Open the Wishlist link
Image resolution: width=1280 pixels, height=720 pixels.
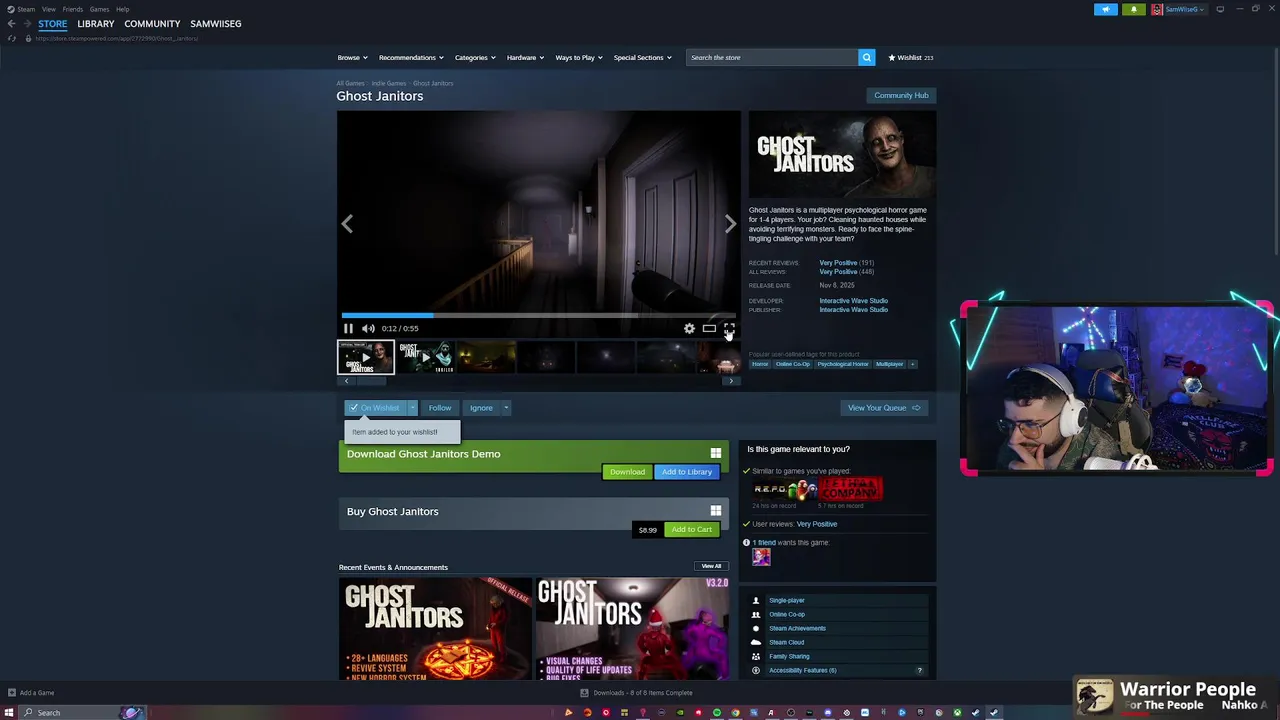pyautogui.click(x=910, y=57)
